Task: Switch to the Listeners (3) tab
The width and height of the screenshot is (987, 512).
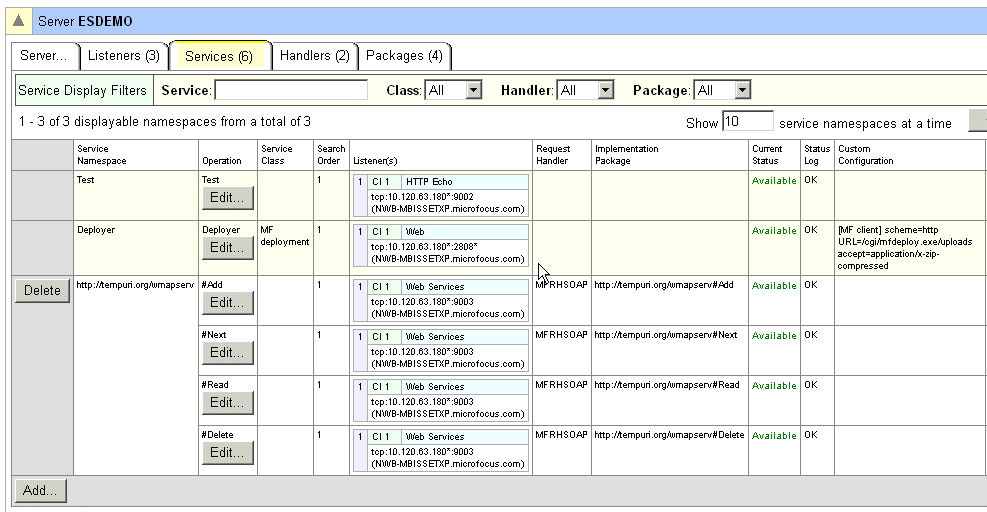Action: point(123,56)
